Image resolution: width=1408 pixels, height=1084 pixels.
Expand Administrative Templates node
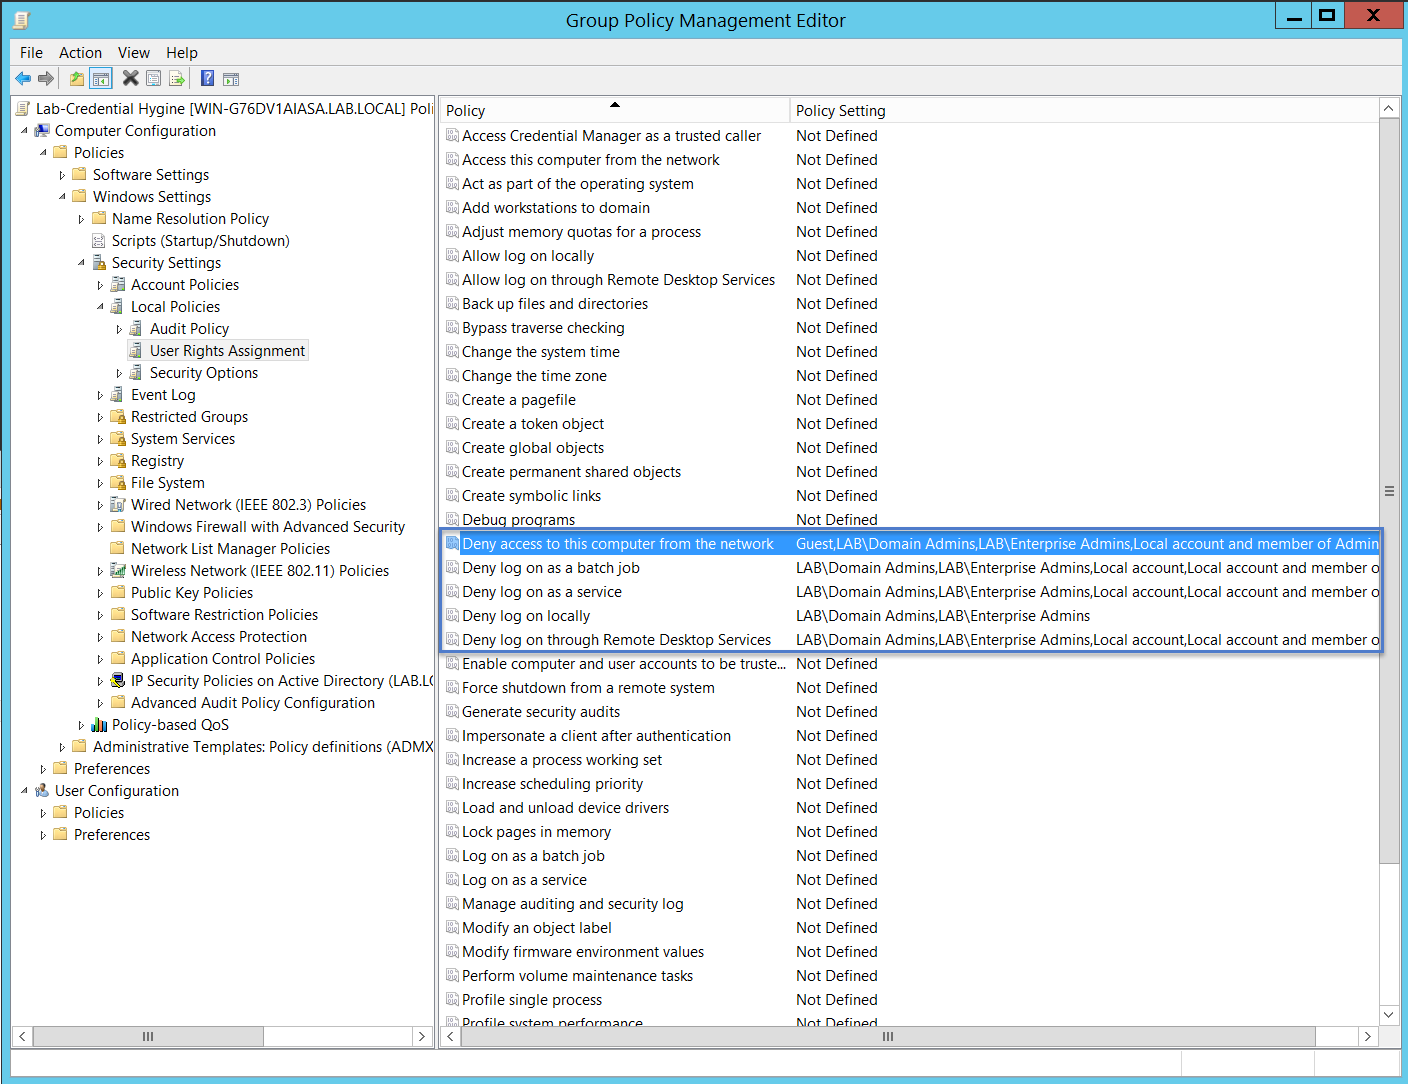click(62, 747)
